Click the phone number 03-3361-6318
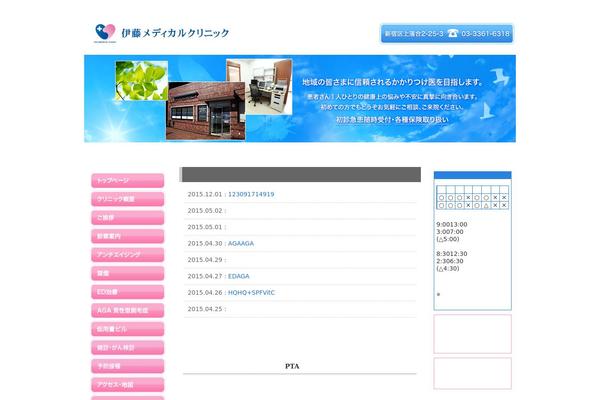 [x=485, y=34]
